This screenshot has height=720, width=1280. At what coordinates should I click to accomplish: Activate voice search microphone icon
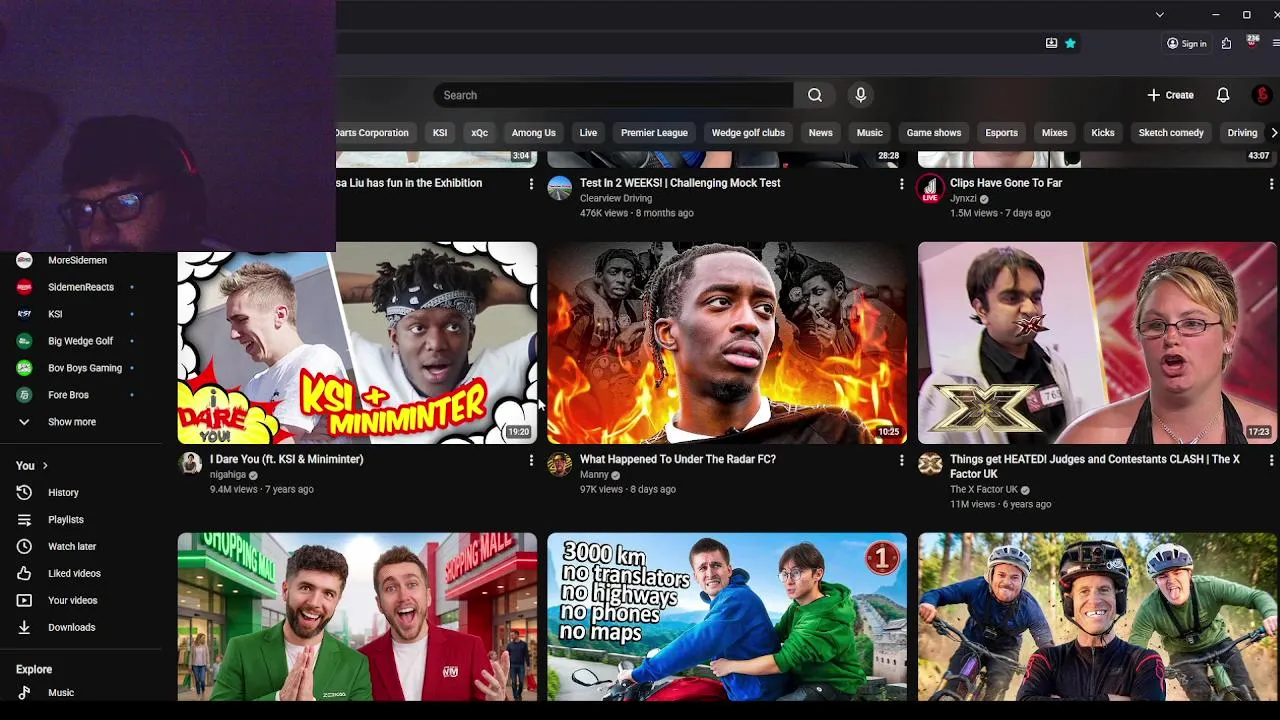pos(860,95)
